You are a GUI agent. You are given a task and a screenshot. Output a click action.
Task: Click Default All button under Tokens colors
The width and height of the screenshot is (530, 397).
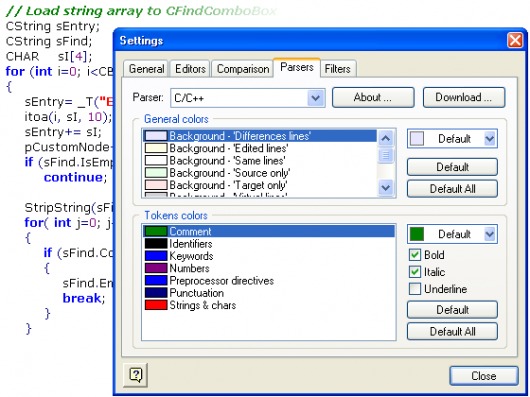452,331
